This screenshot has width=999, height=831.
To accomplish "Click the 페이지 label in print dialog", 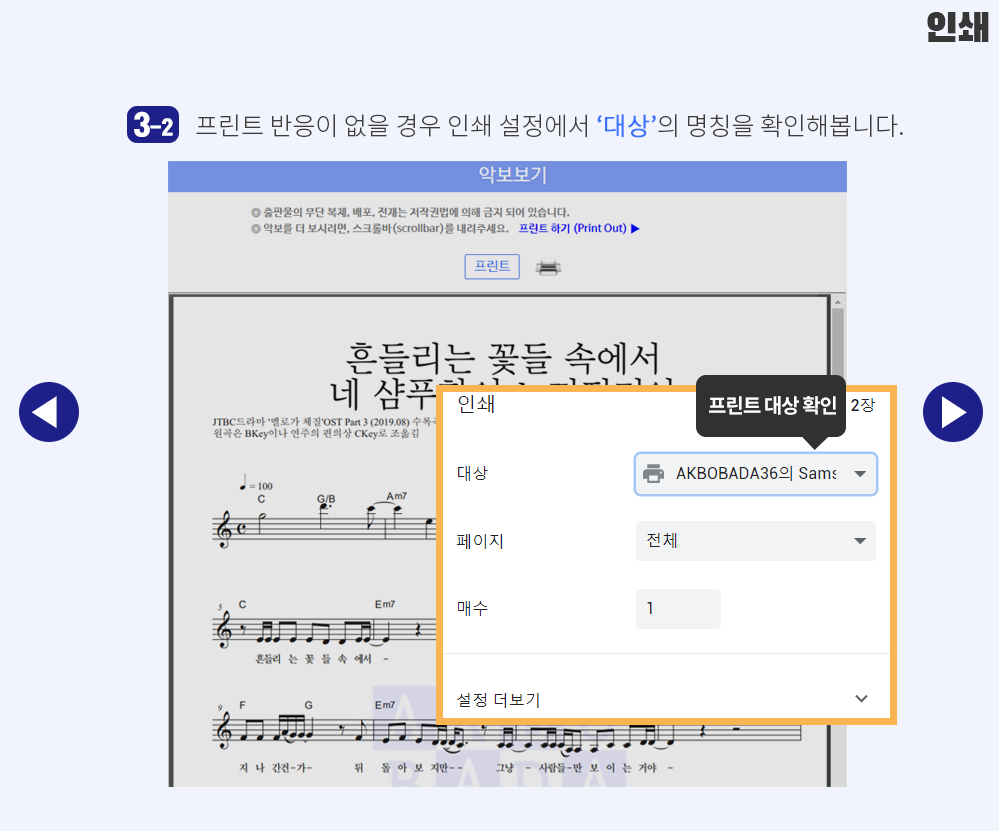I will [480, 541].
